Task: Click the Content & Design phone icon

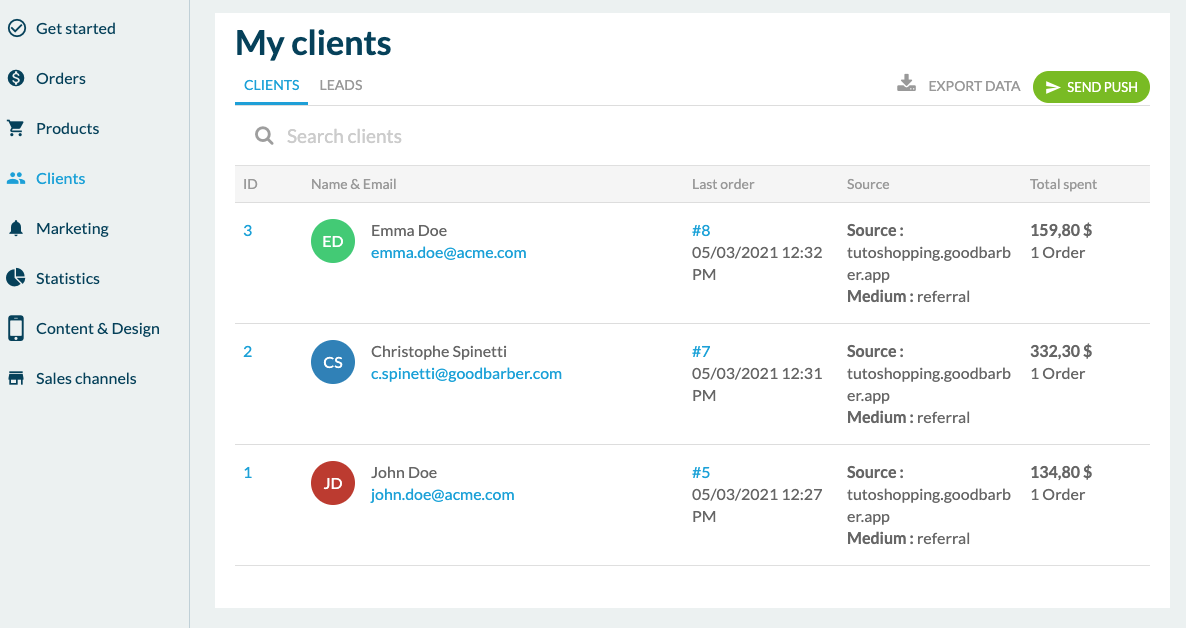Action: click(16, 328)
